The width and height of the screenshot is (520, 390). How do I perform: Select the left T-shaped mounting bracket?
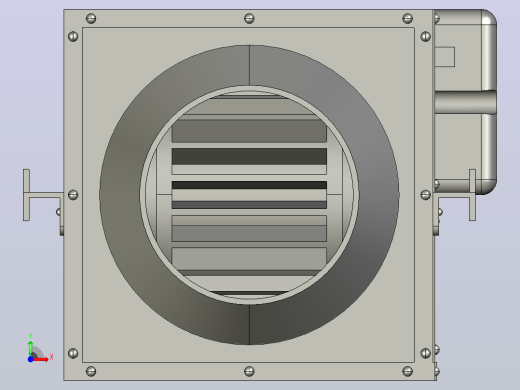tap(42, 195)
